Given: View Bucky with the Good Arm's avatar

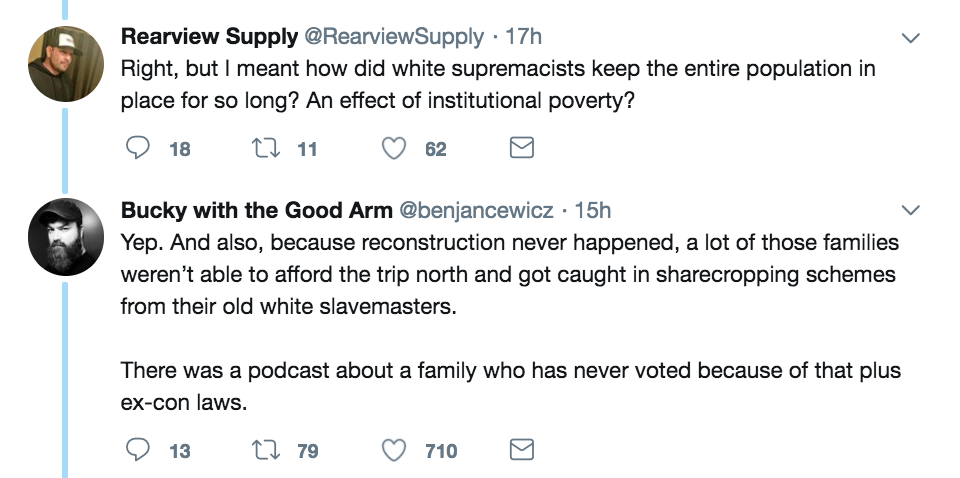Looking at the screenshot, I should (x=66, y=237).
